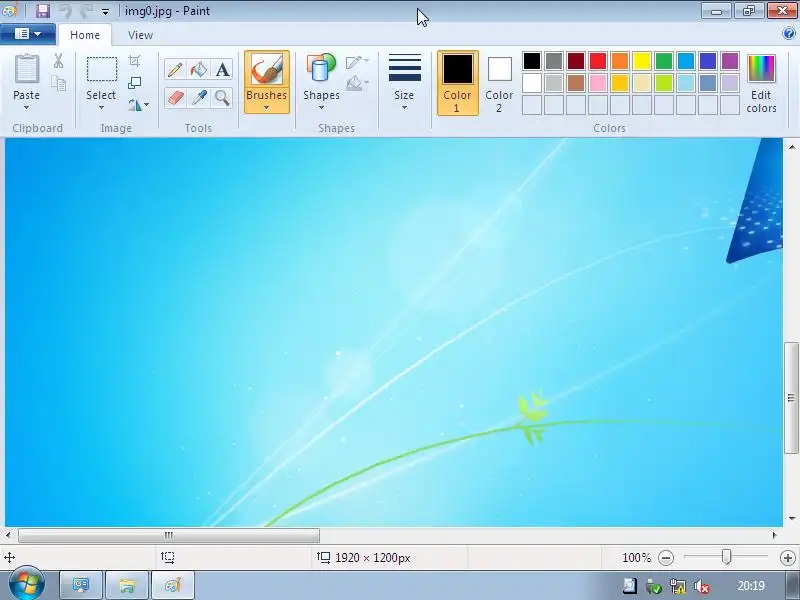800x600 pixels.
Task: Click the Cut scissors icon
Action: point(58,61)
